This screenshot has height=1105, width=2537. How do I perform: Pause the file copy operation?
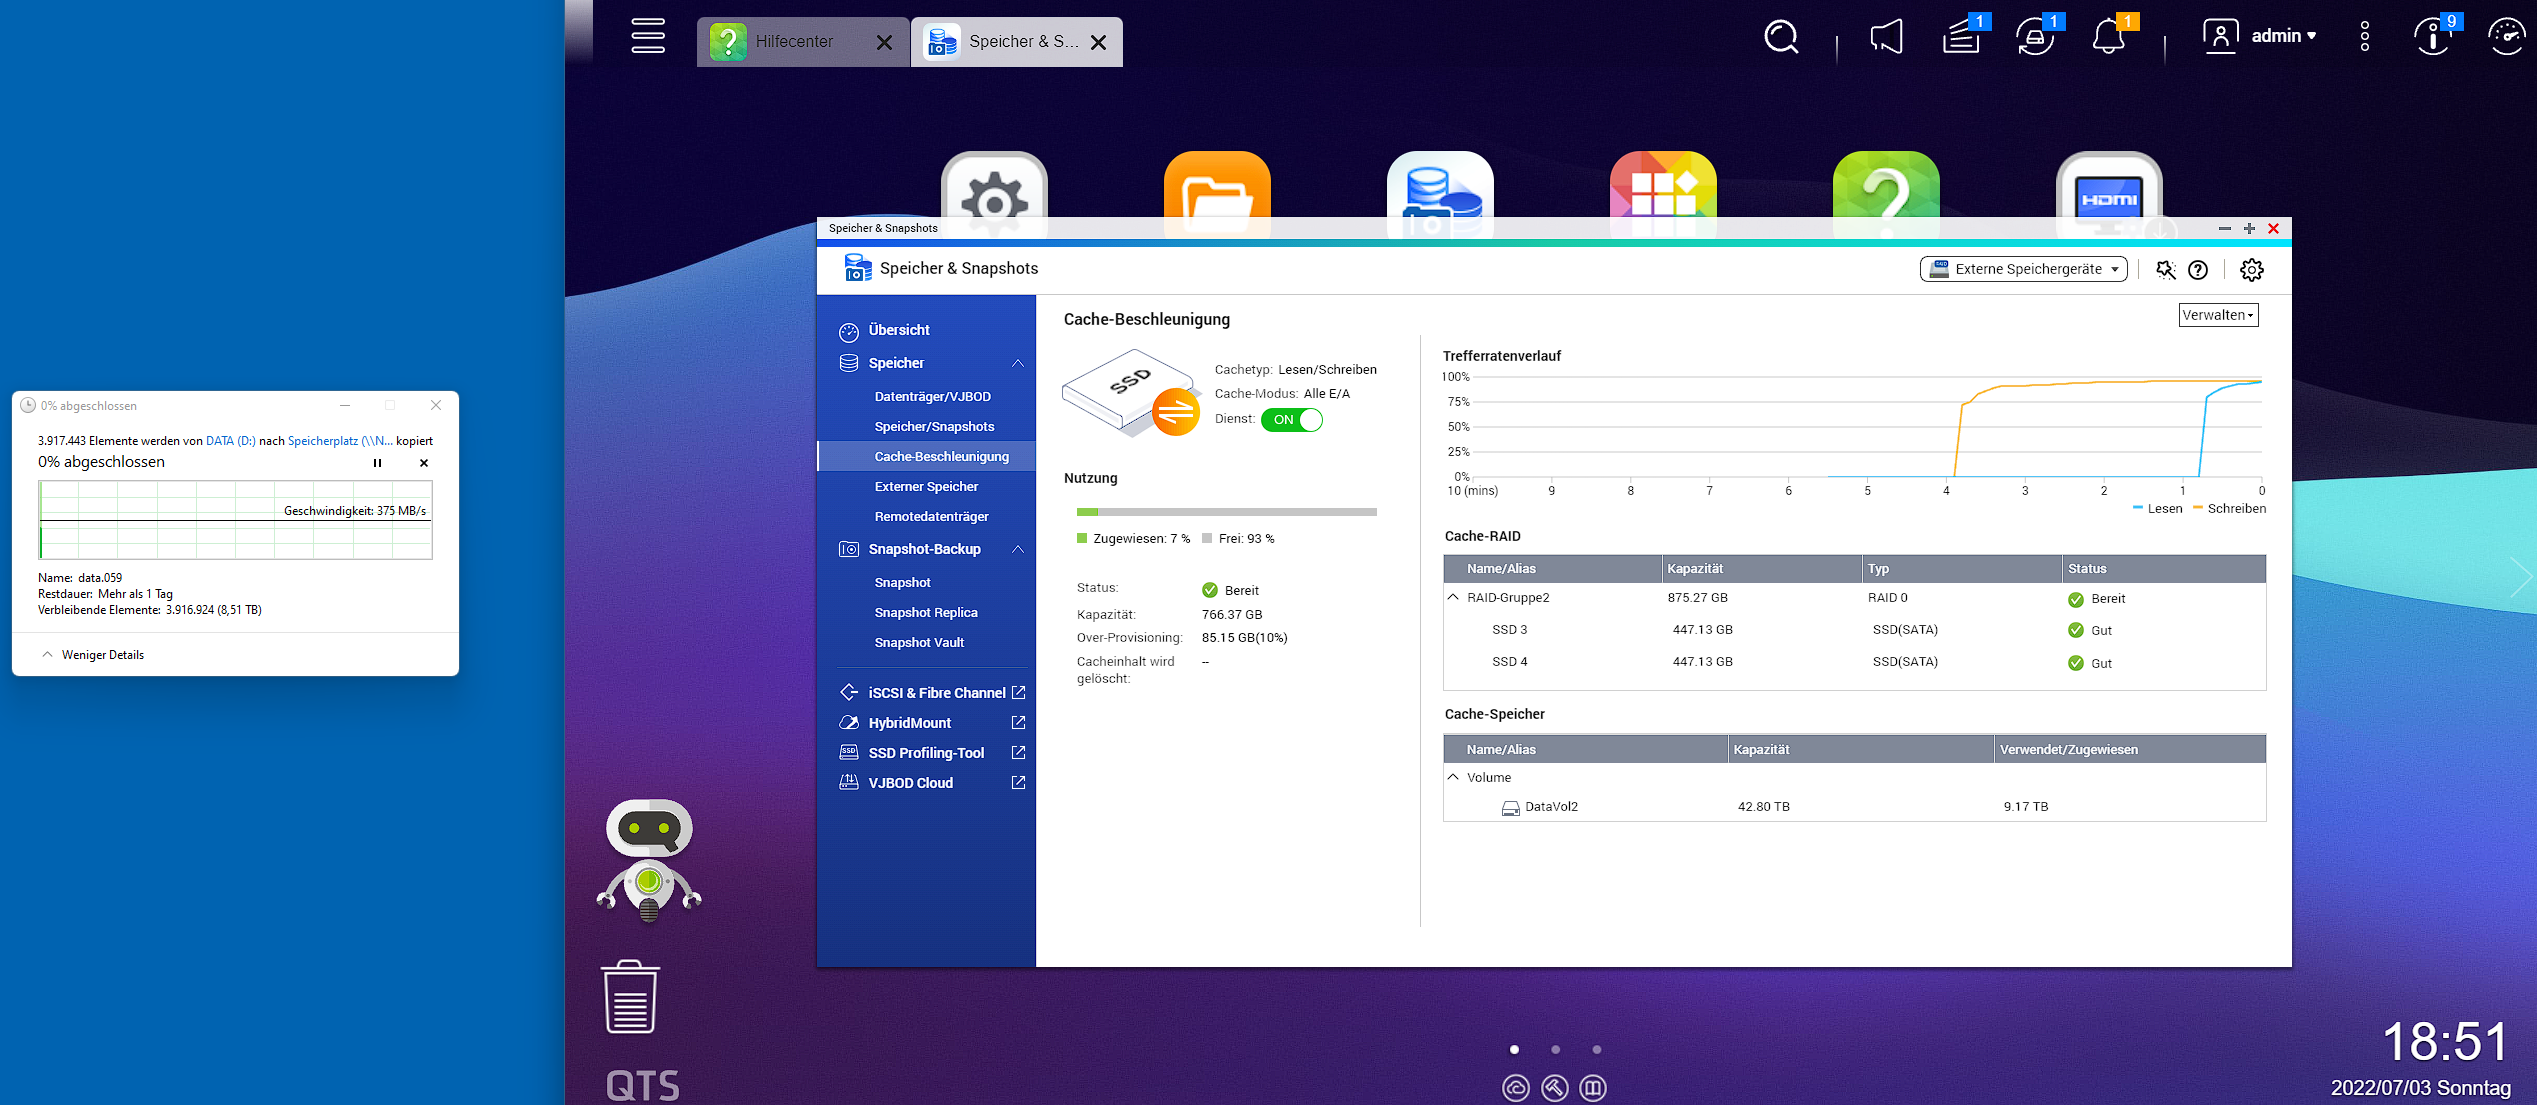pyautogui.click(x=377, y=463)
